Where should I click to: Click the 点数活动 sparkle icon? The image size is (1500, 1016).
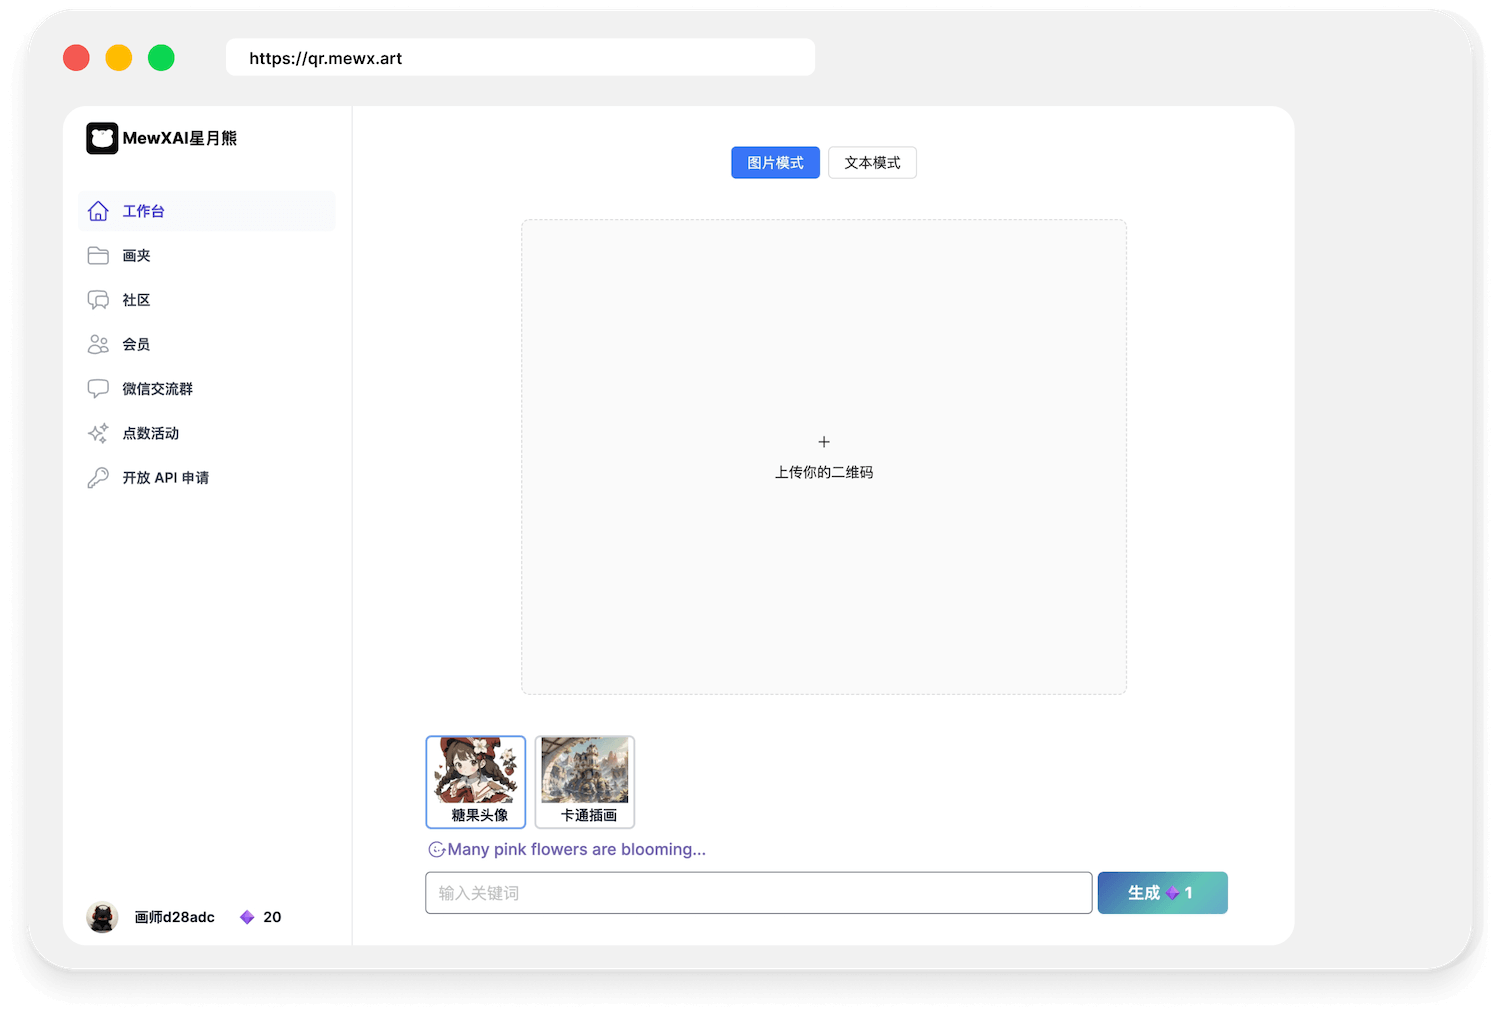click(98, 432)
